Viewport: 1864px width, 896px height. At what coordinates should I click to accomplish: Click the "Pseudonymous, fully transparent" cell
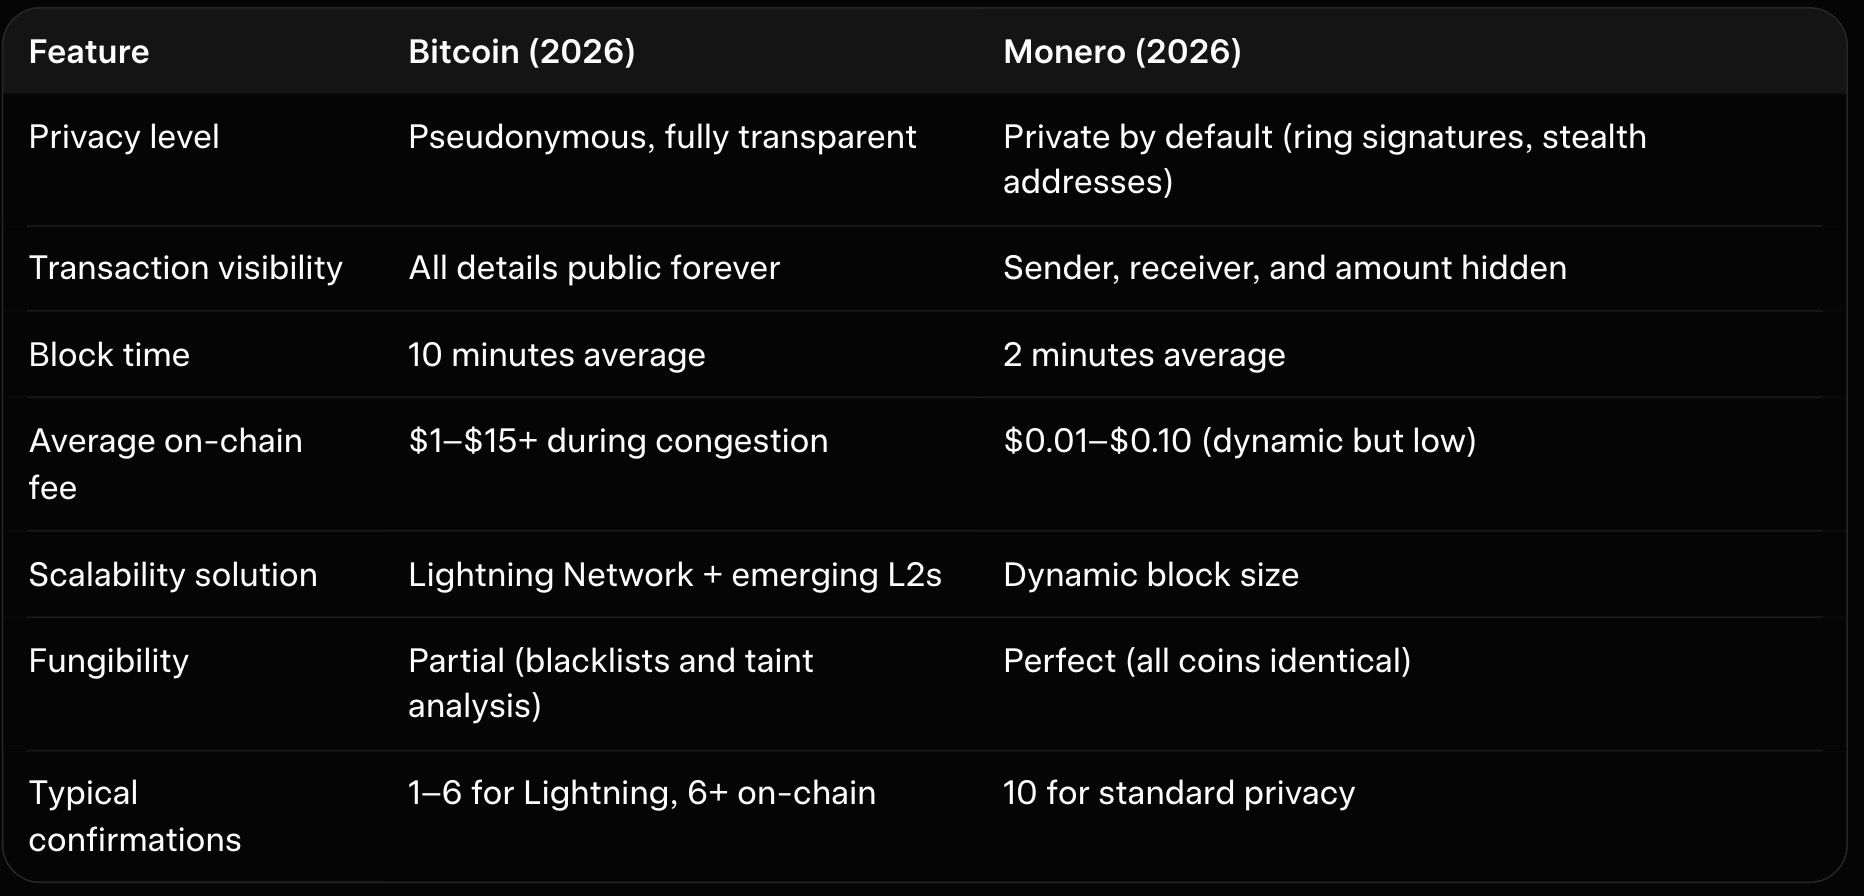click(662, 137)
